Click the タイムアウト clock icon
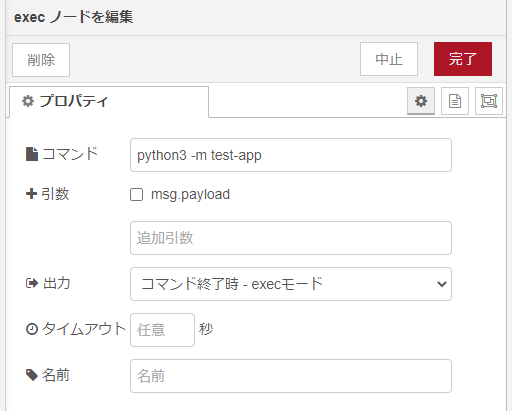The height and width of the screenshot is (411, 512). (x=32, y=329)
